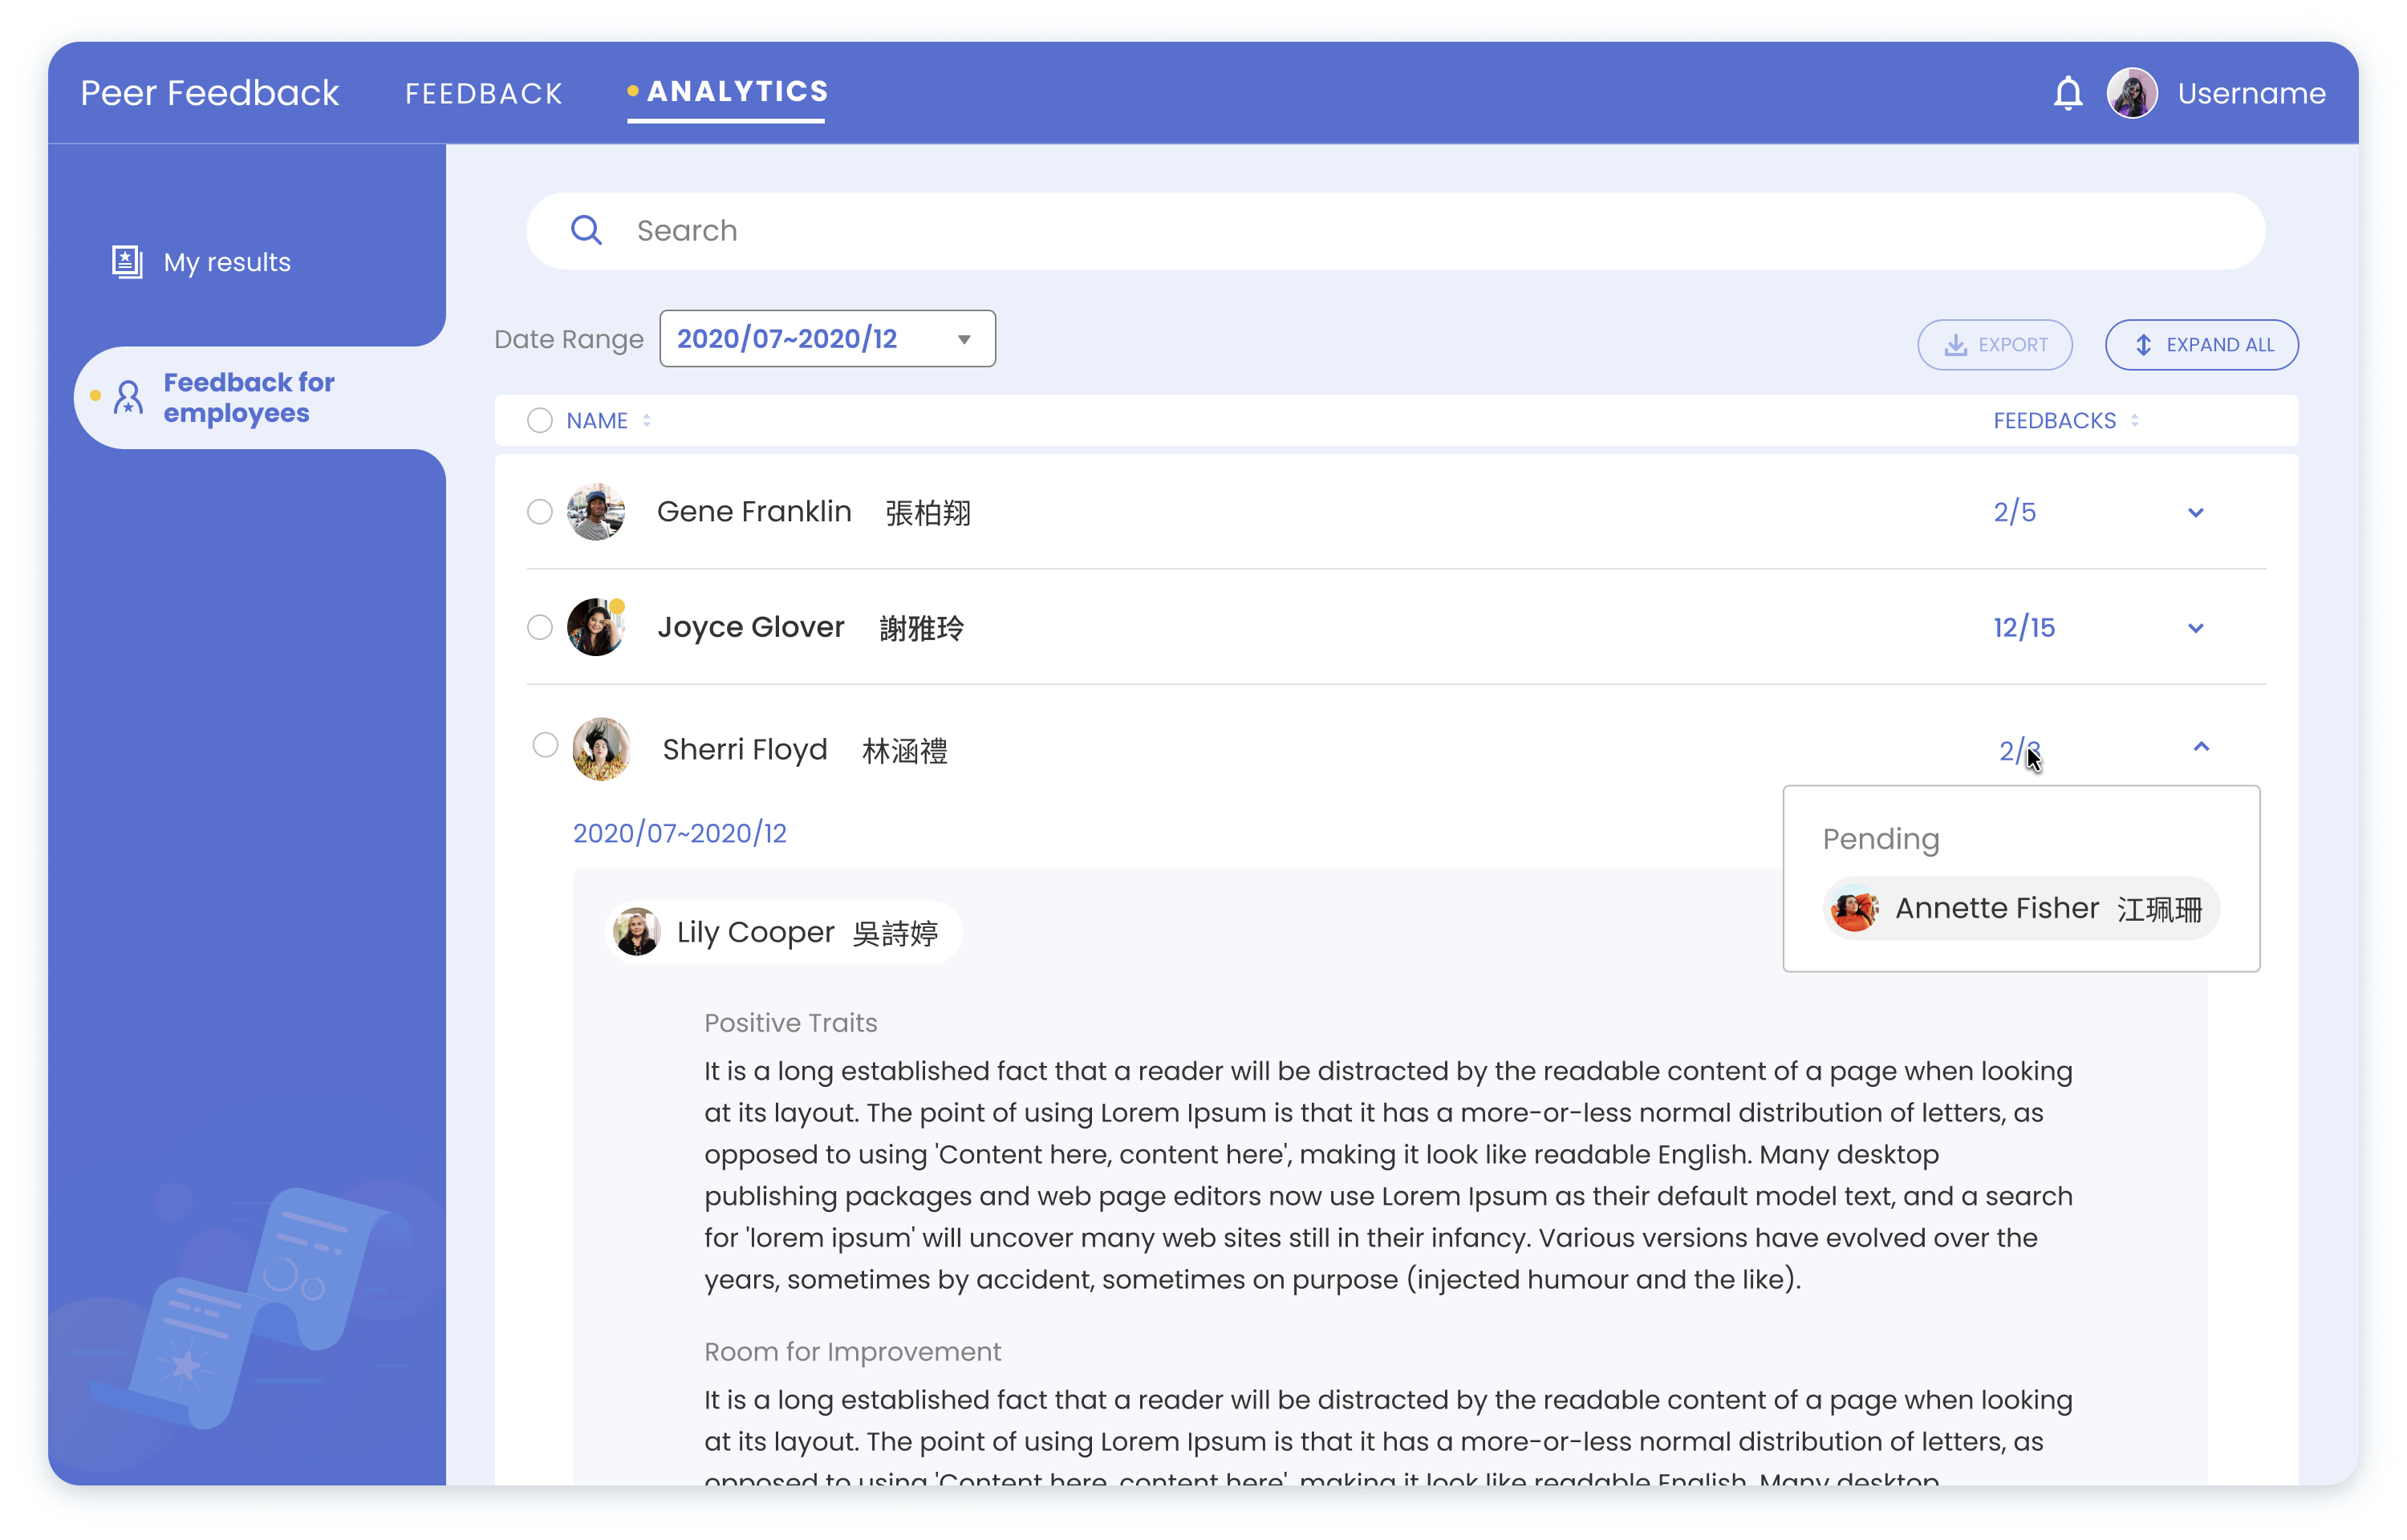Switch to the FEEDBACK tab
The image size is (2407, 1540).
484,94
